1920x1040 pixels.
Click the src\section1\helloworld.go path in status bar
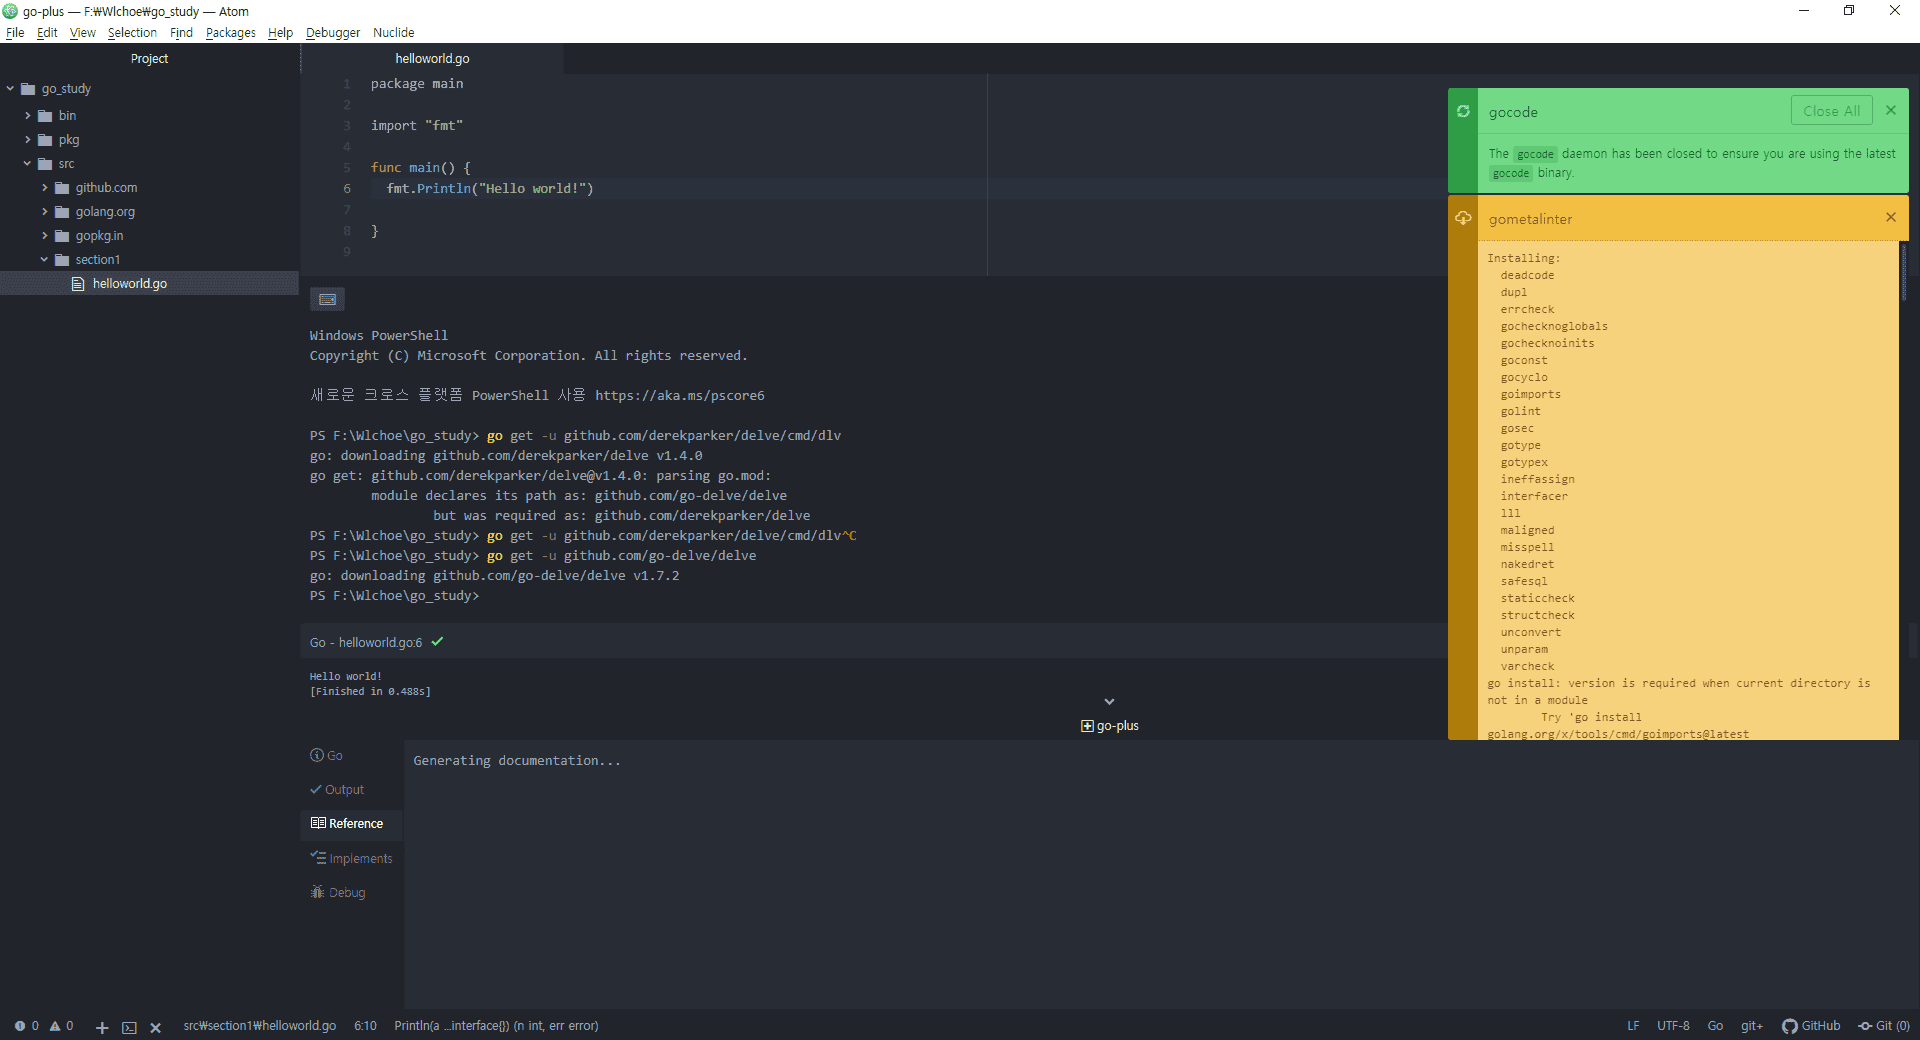pos(260,1026)
